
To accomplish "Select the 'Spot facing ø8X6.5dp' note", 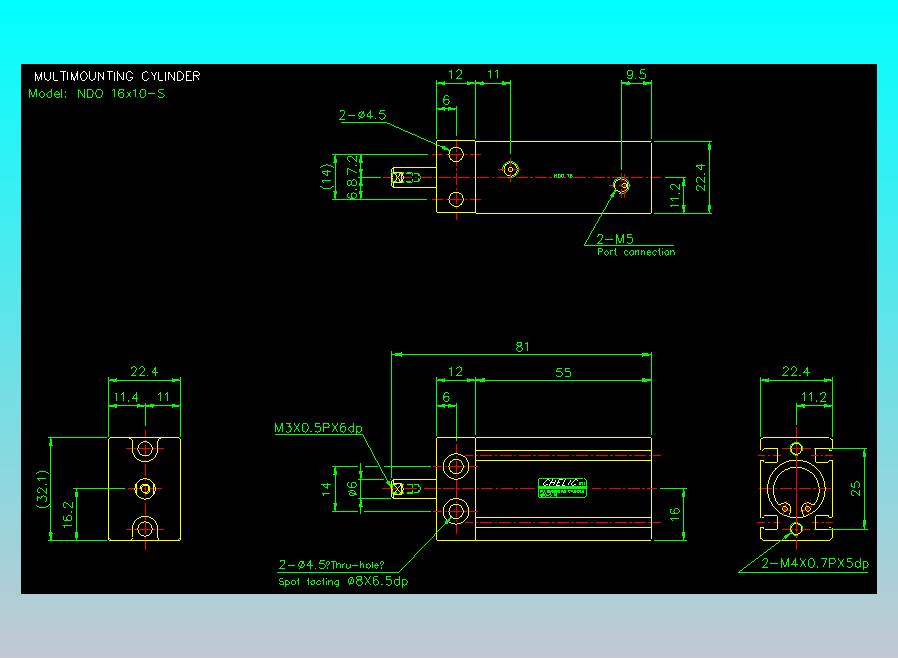I will 343,581.
